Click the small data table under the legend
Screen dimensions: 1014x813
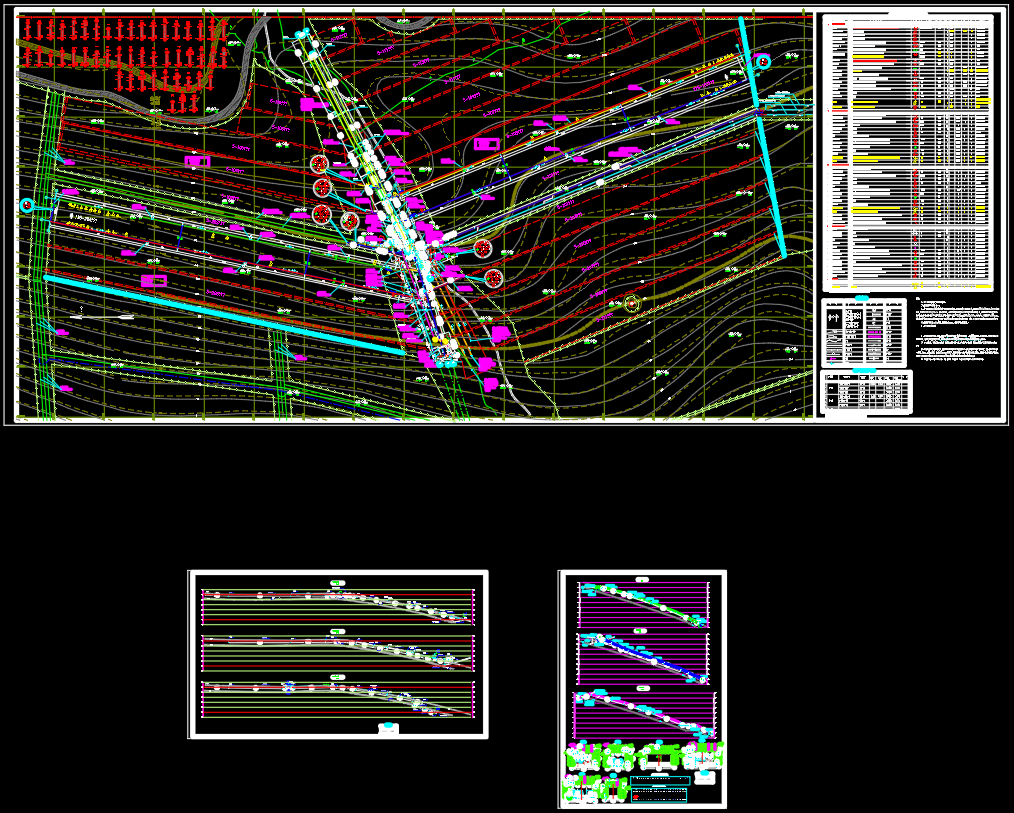point(867,392)
